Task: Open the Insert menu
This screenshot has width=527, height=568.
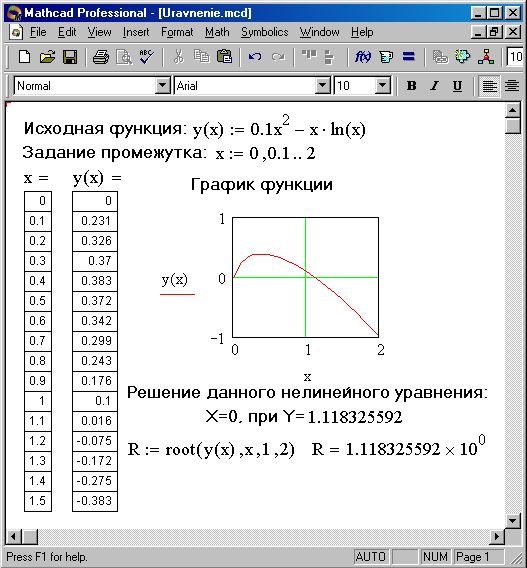Action: 136,32
